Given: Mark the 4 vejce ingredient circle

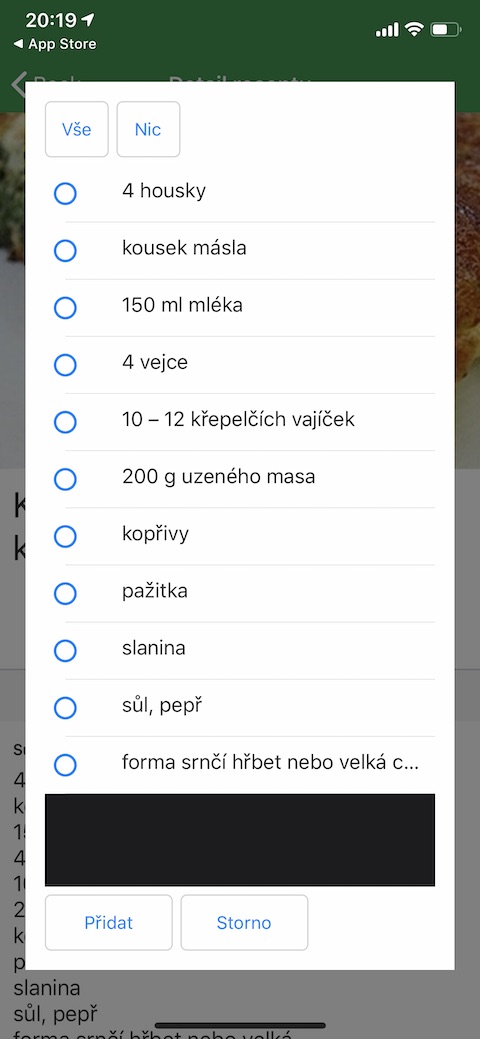Looking at the screenshot, I should point(65,365).
